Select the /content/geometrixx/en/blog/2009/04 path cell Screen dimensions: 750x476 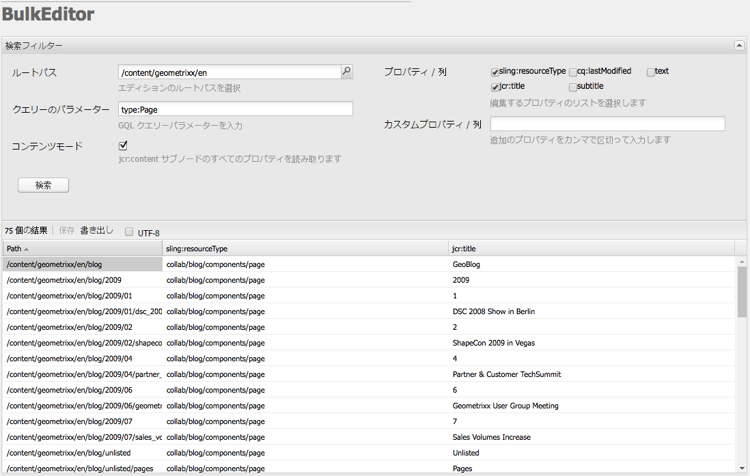83,358
